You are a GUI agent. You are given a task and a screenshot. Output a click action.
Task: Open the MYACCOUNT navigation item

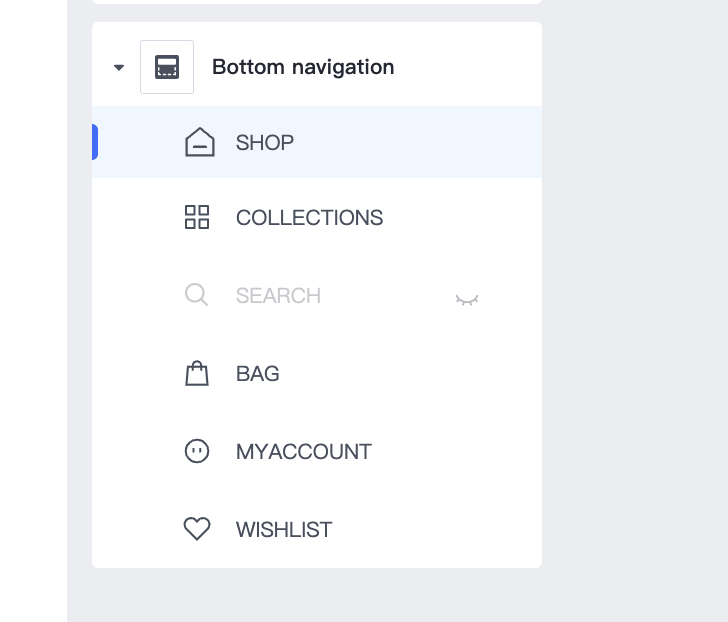pos(304,452)
